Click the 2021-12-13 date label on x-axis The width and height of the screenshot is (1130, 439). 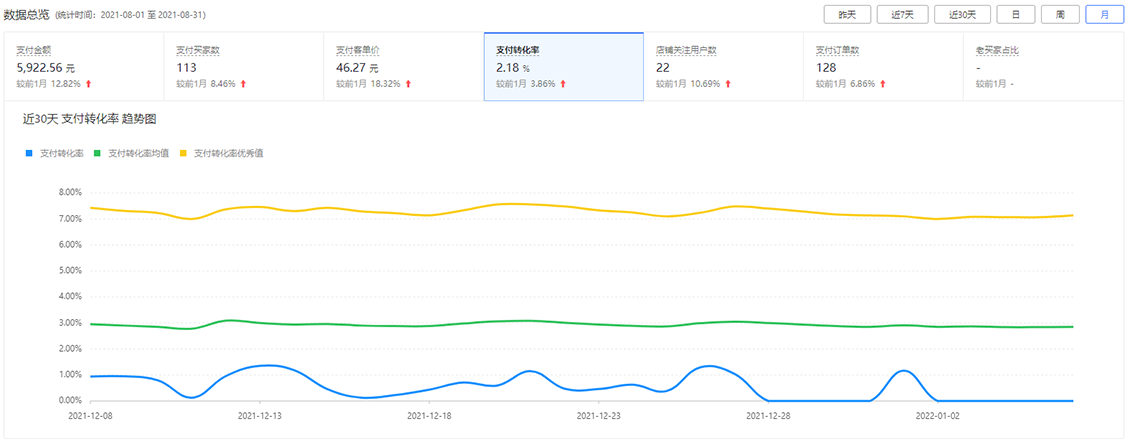[259, 416]
